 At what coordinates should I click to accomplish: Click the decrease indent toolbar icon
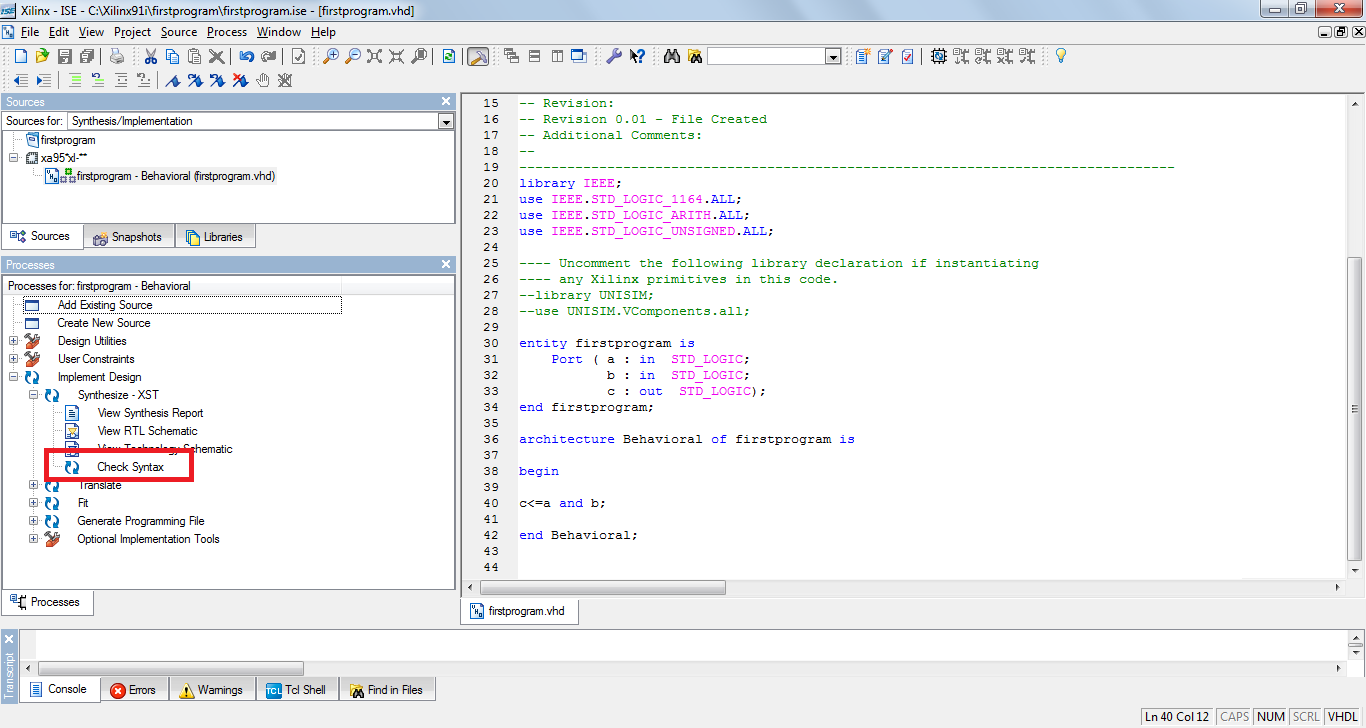pyautogui.click(x=21, y=80)
